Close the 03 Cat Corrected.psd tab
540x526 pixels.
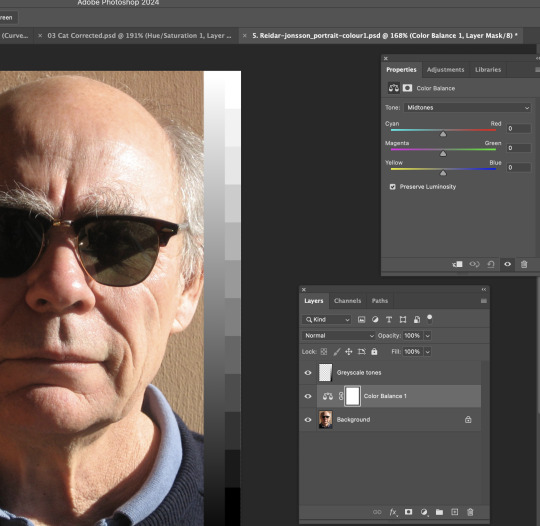tap(40, 35)
